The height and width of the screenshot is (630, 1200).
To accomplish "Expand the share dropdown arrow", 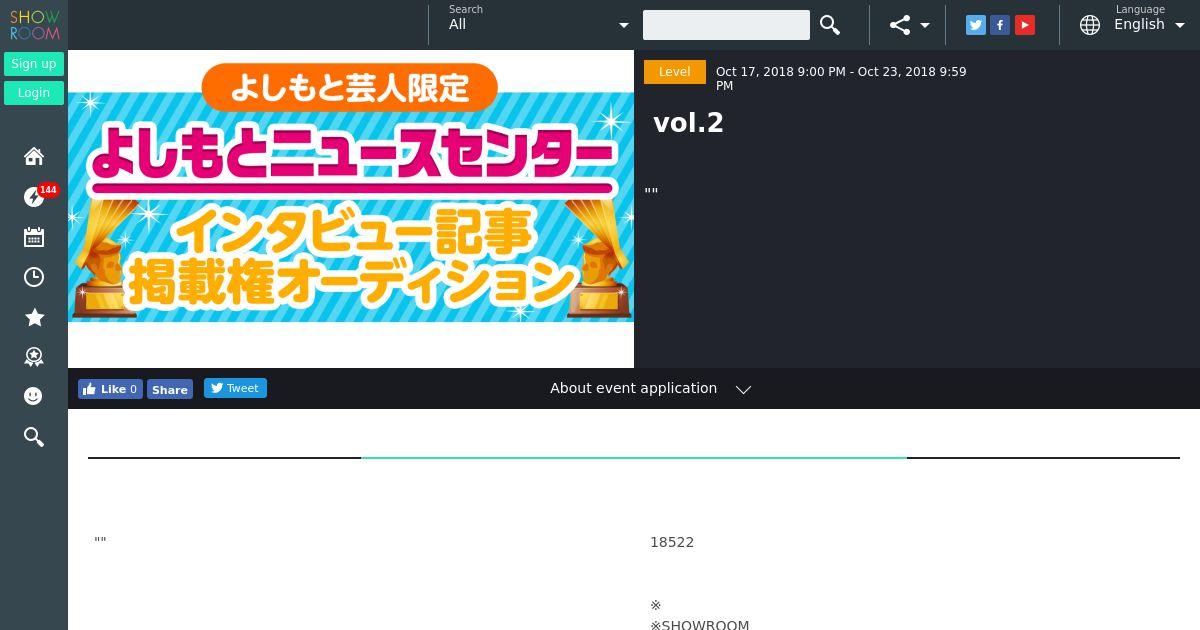I will 925,25.
